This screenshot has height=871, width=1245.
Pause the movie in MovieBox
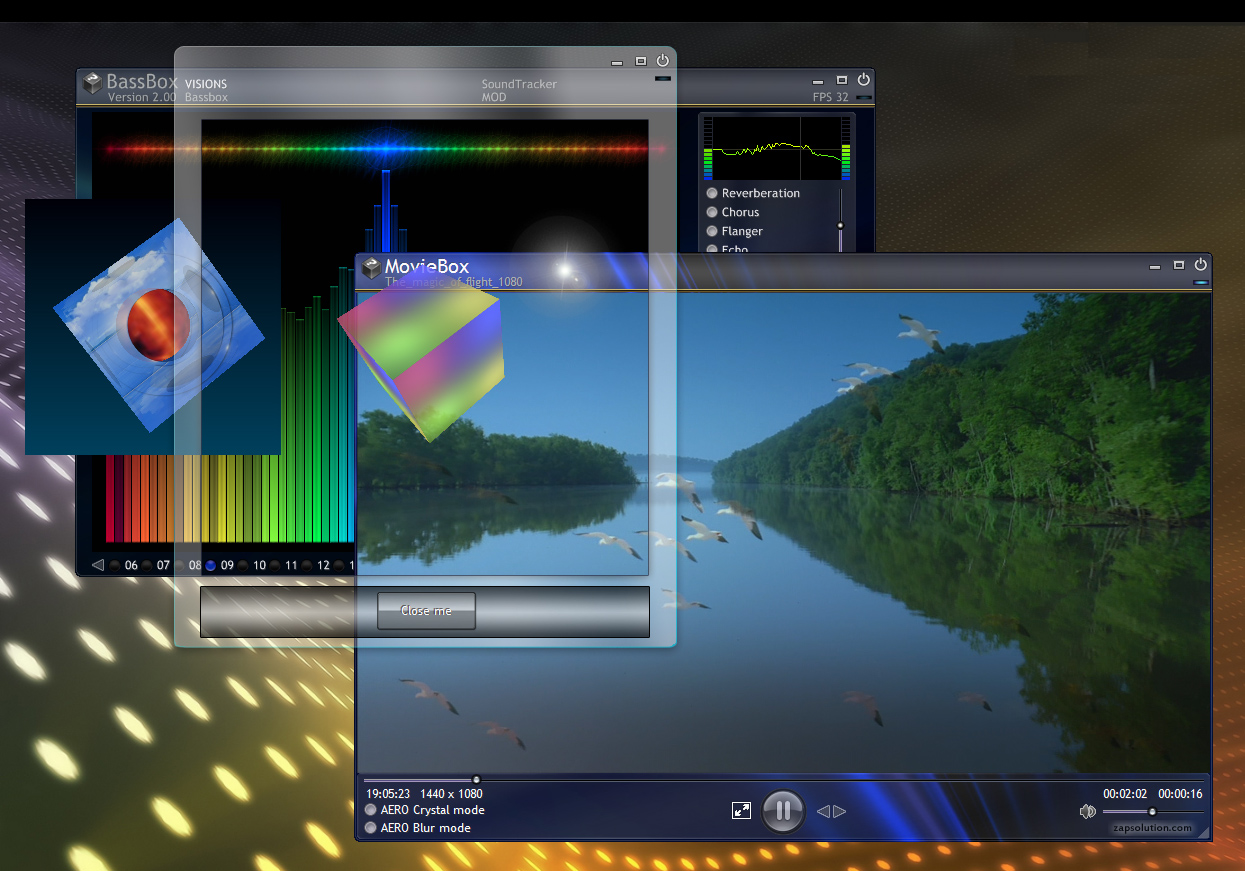pos(783,811)
